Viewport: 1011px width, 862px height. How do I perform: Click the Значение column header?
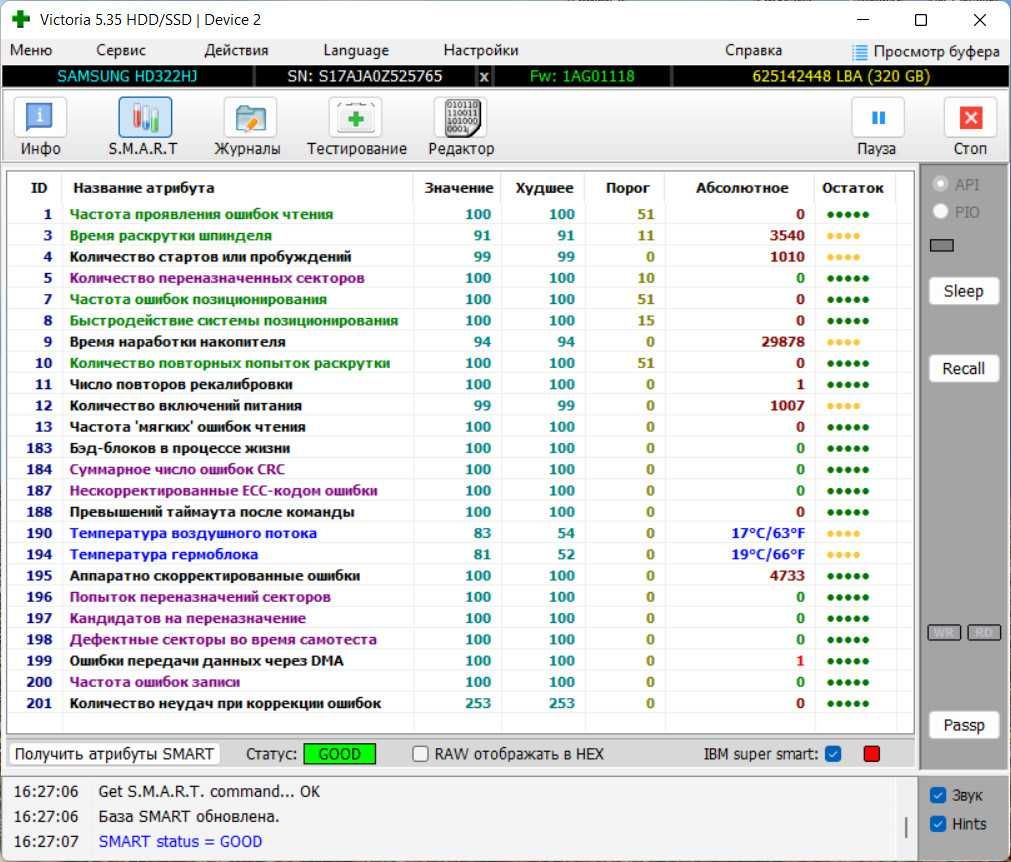coord(458,188)
